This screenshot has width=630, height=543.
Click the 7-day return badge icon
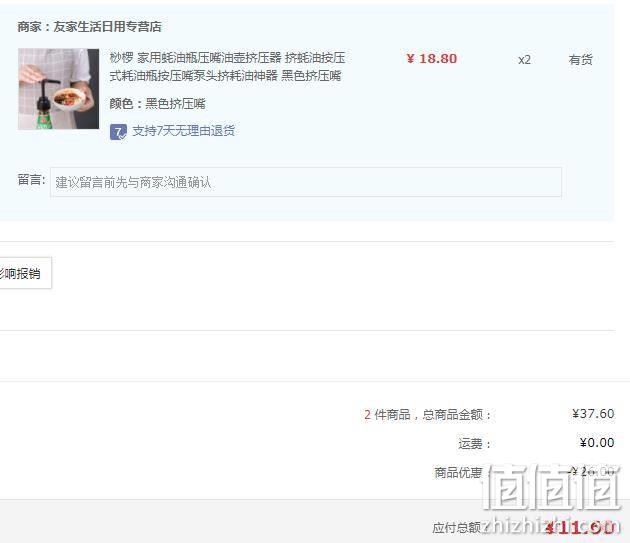[x=118, y=132]
